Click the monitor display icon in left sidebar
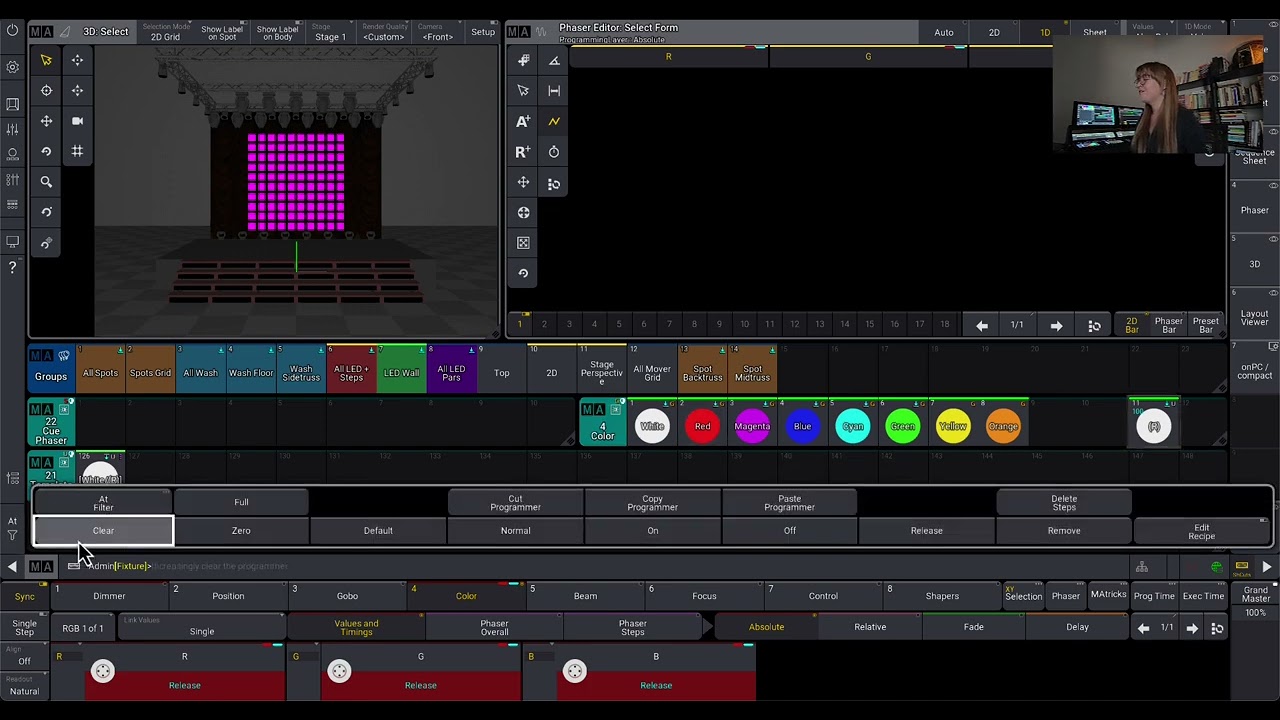 [x=12, y=241]
